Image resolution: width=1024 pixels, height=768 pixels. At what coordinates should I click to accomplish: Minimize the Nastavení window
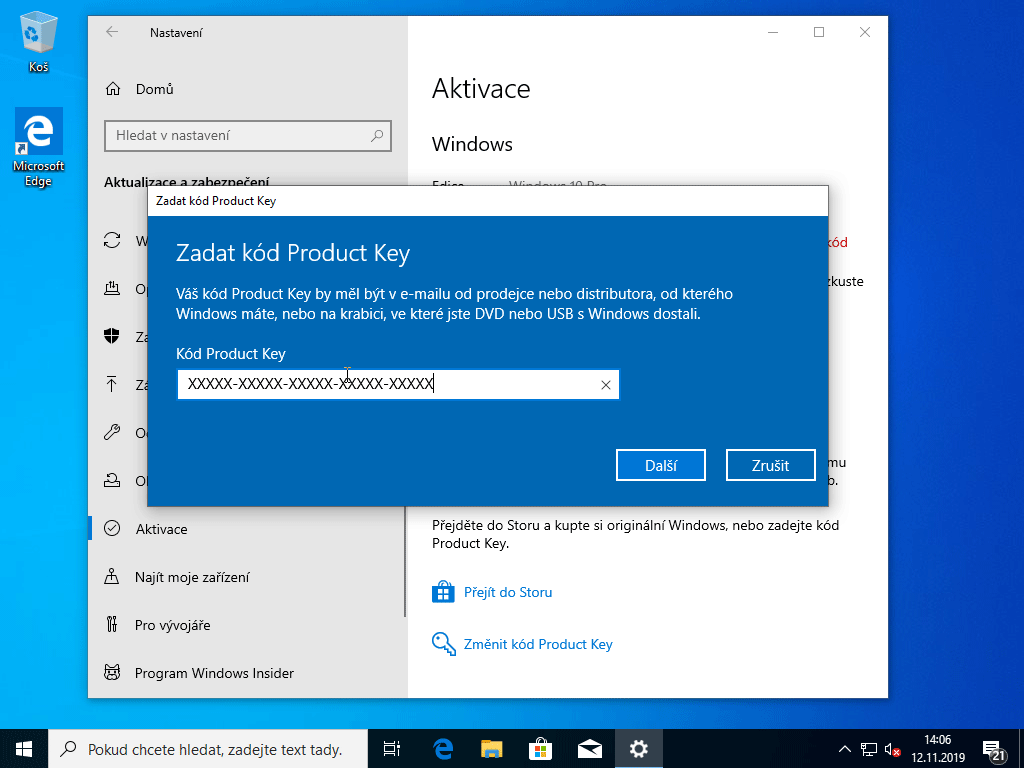(x=773, y=32)
